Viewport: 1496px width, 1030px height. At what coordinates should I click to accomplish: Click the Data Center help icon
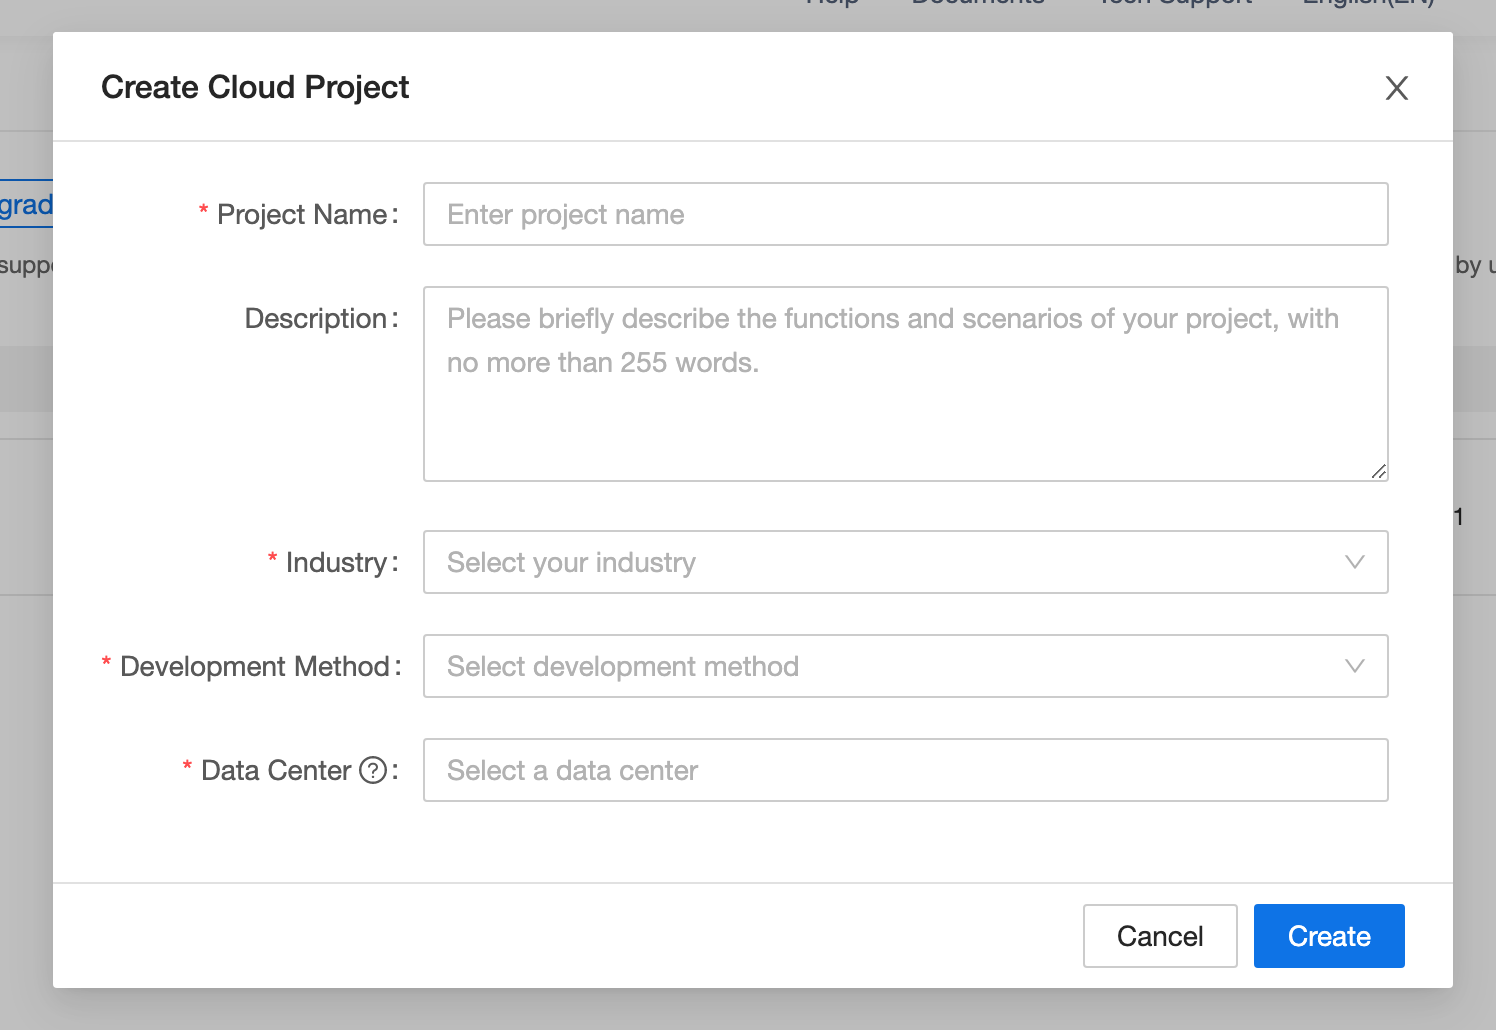[x=373, y=770]
